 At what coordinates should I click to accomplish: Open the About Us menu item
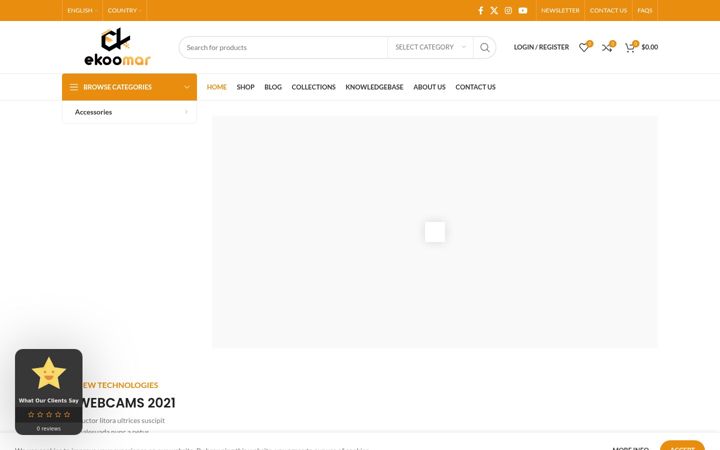coord(429,87)
